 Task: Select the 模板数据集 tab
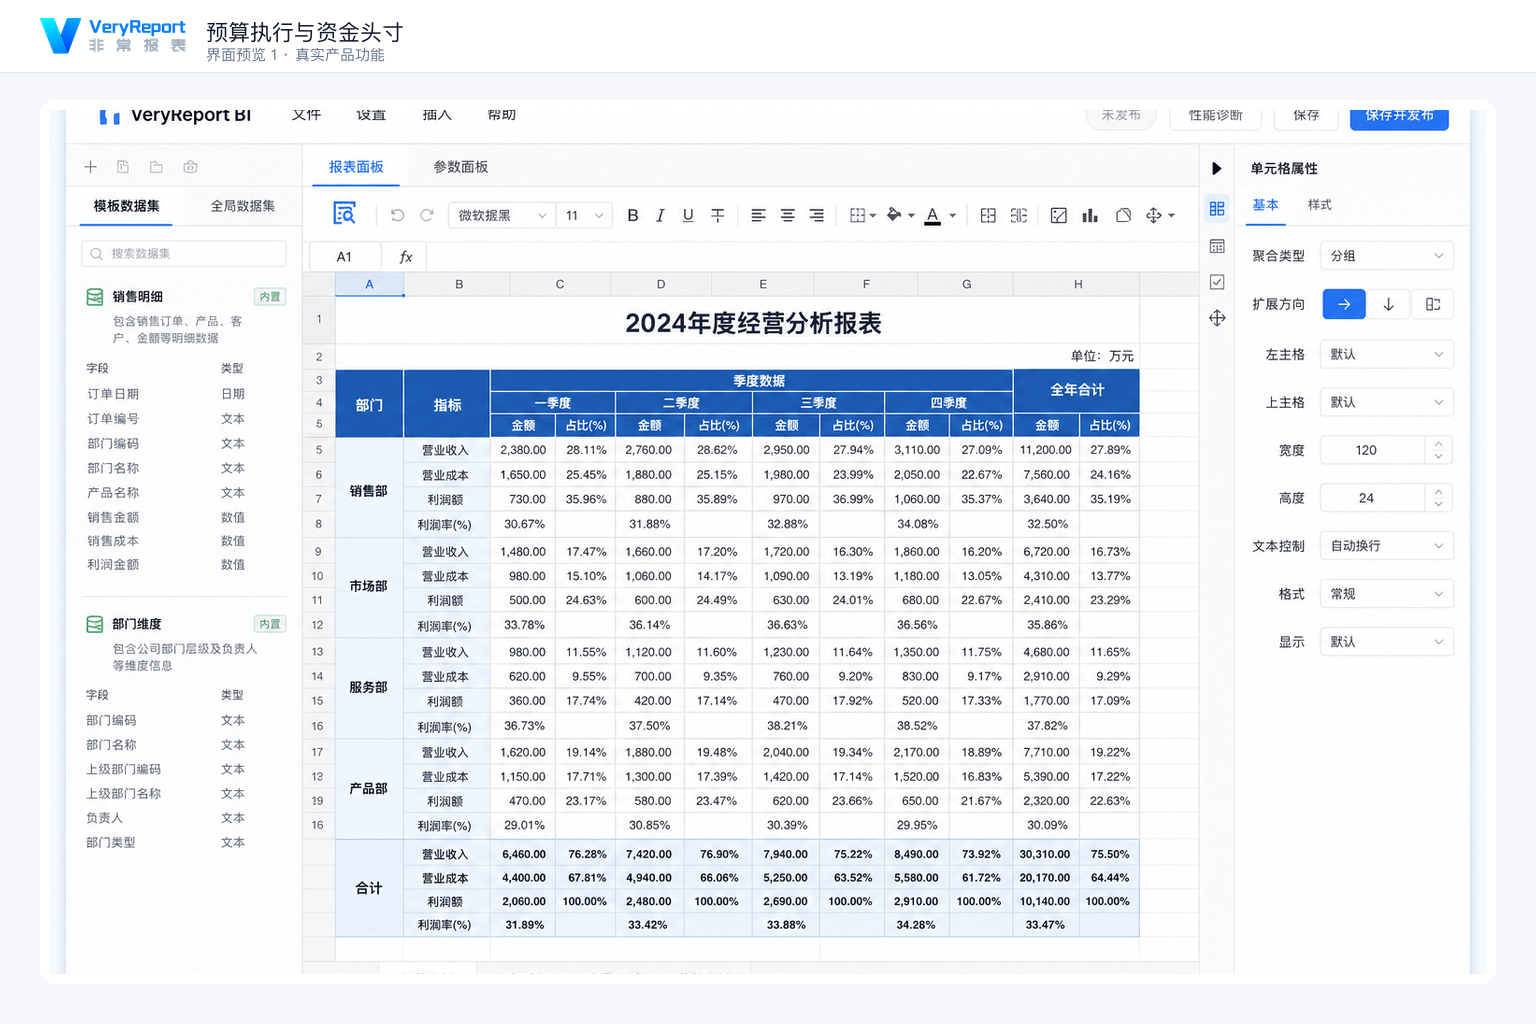pyautogui.click(x=126, y=206)
